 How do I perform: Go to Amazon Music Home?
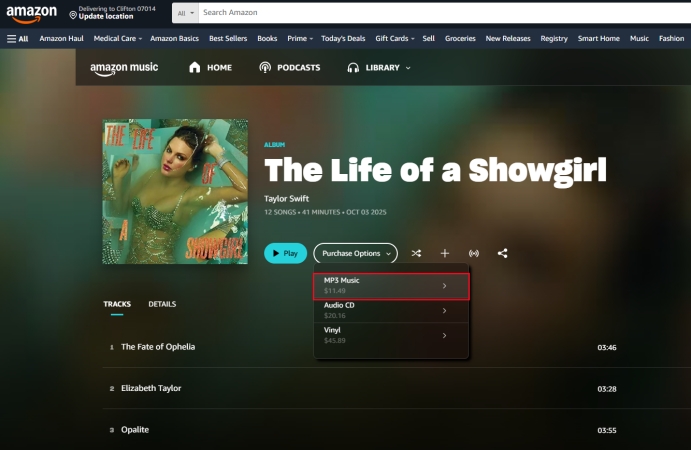click(210, 67)
